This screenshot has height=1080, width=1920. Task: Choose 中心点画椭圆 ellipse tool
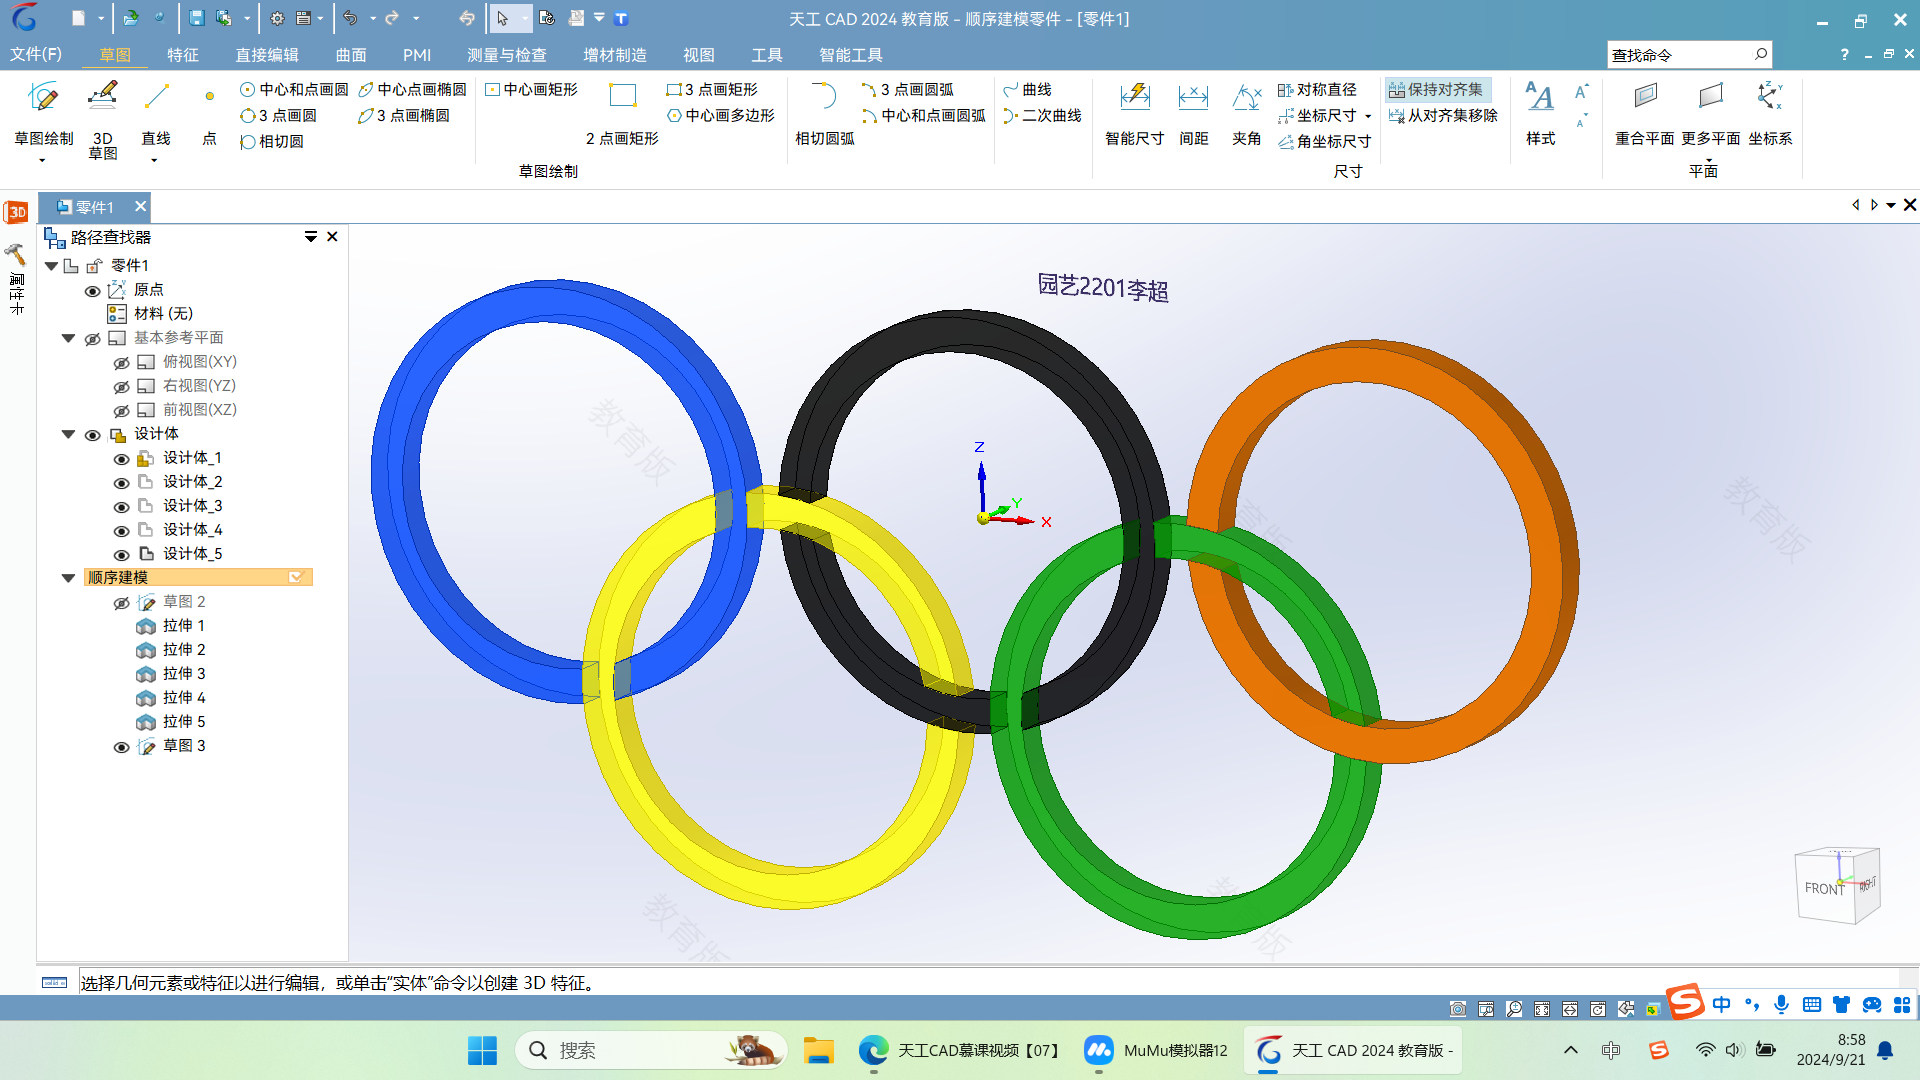click(412, 89)
